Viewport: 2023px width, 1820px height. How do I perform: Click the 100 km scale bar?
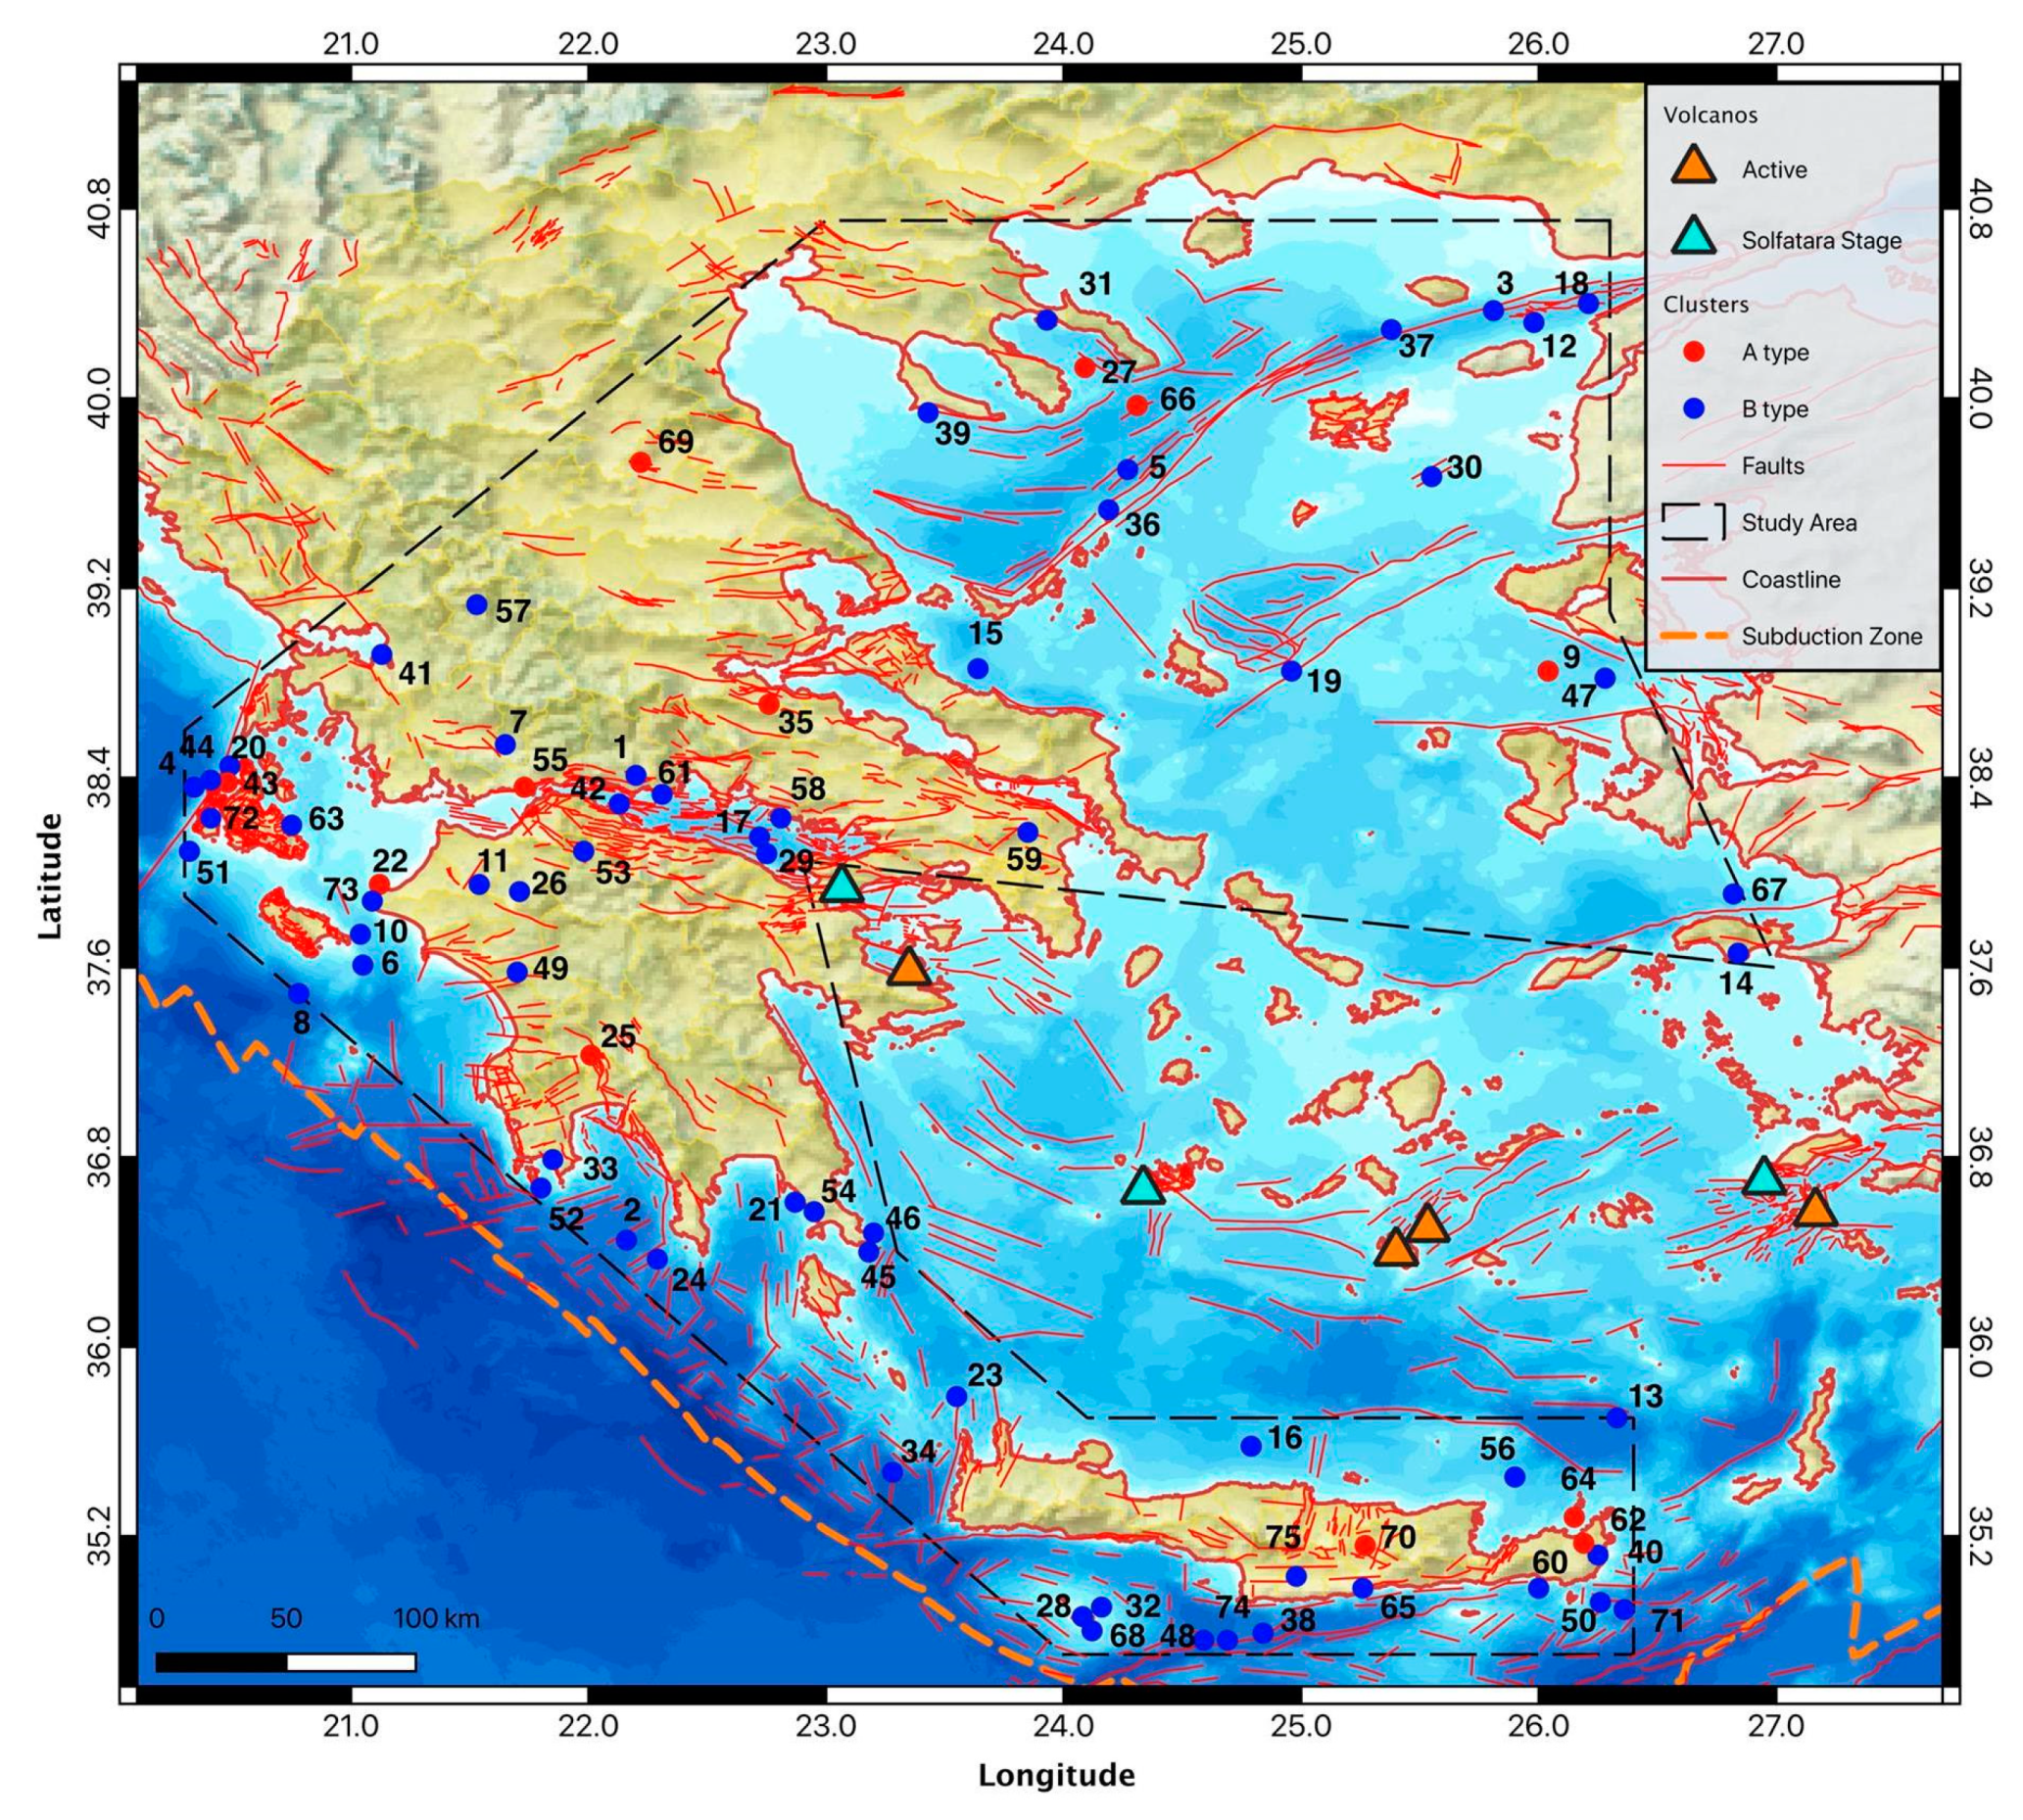(285, 1662)
